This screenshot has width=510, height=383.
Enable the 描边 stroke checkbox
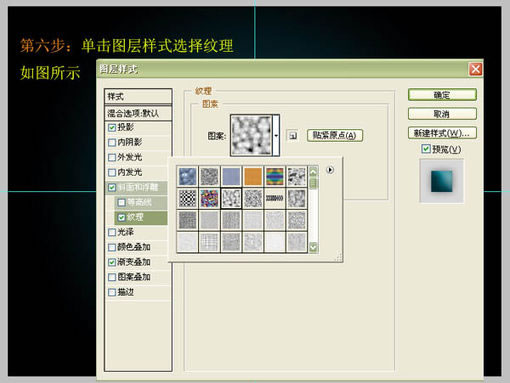[112, 292]
